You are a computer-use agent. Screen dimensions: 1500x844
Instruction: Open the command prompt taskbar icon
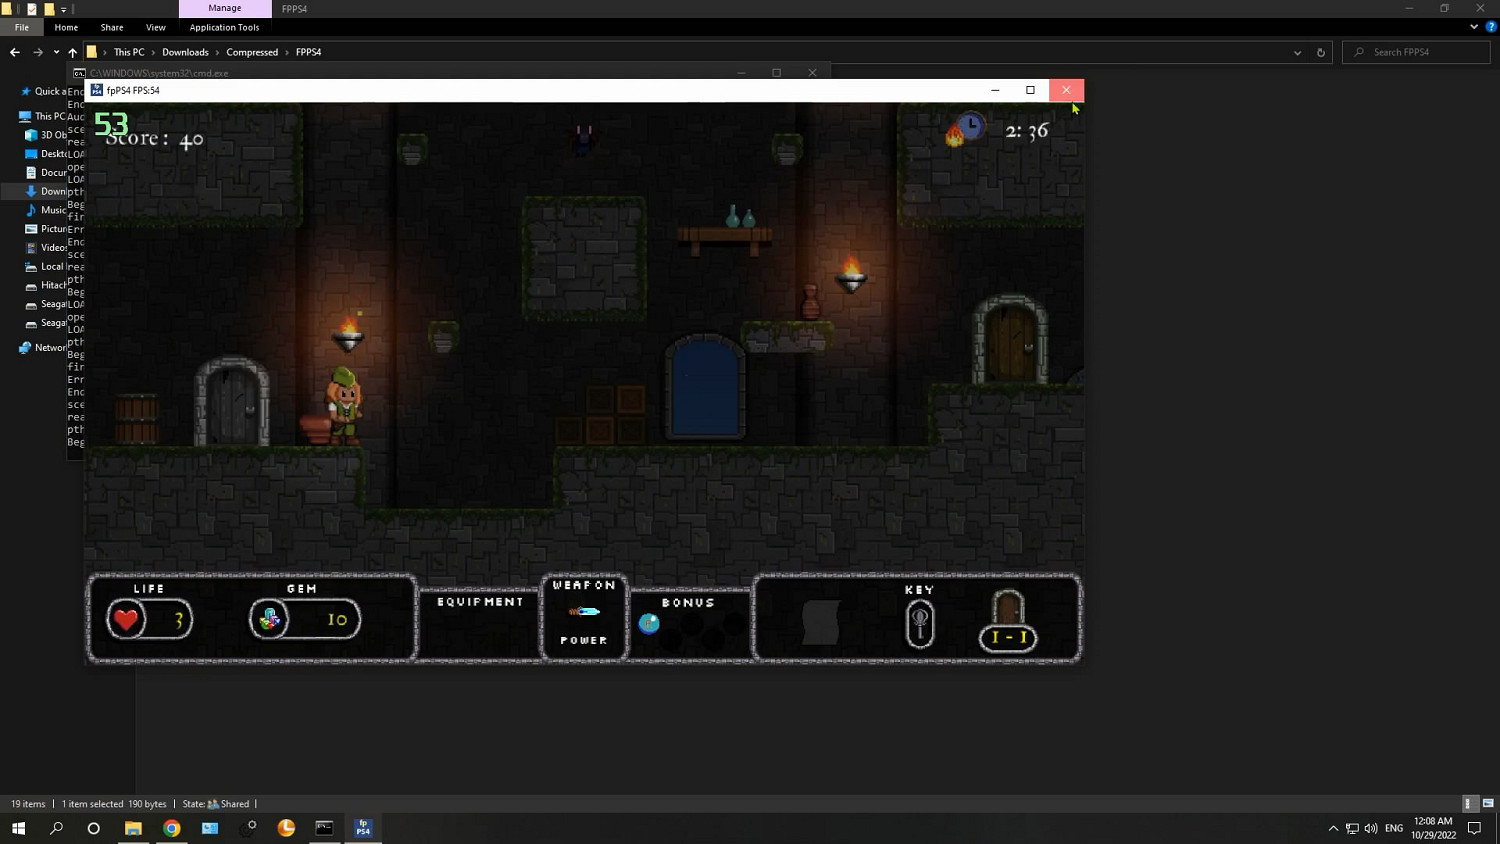(x=324, y=828)
